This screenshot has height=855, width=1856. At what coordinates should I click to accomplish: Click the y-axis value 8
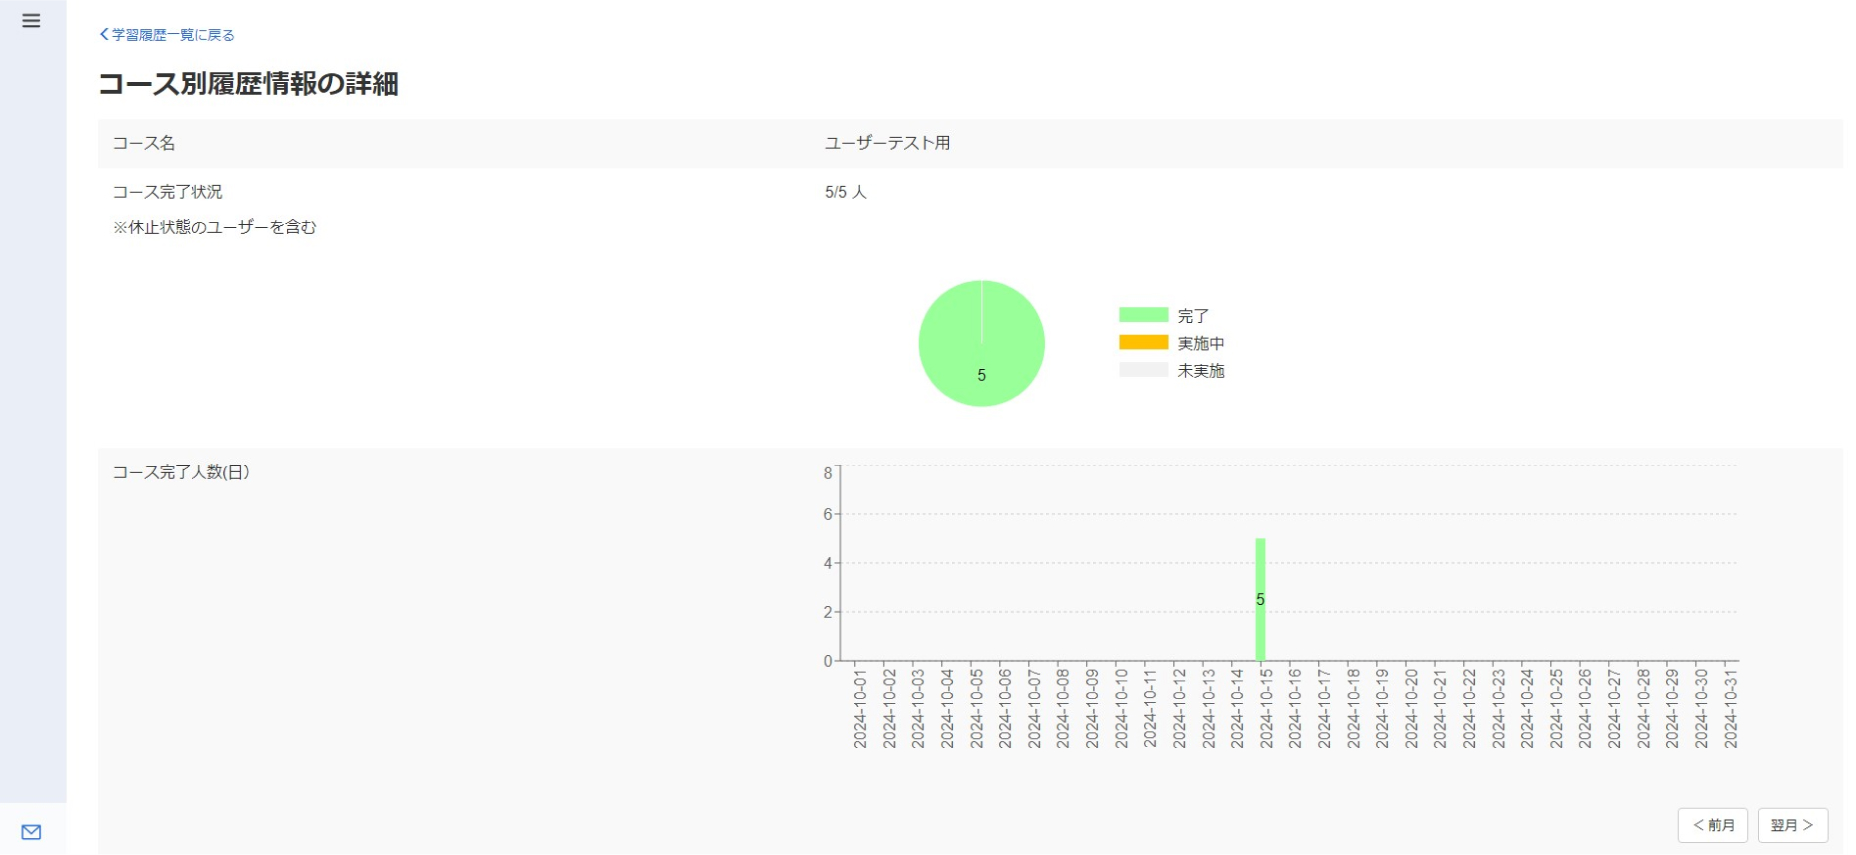828,473
